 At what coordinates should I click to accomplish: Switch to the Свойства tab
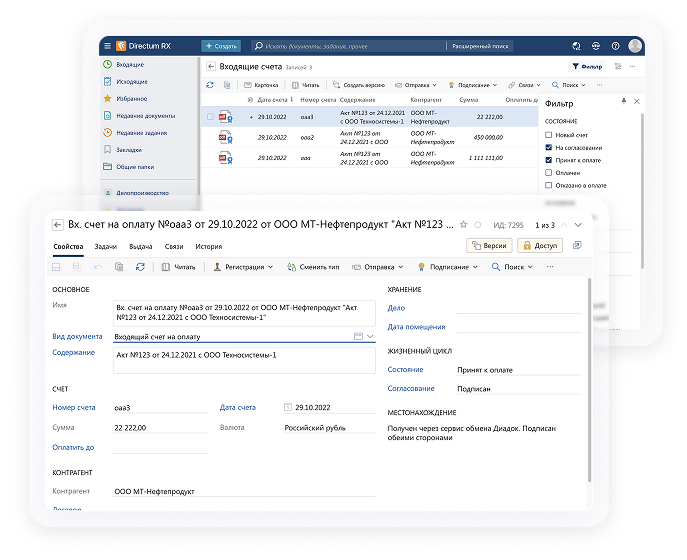pos(68,247)
